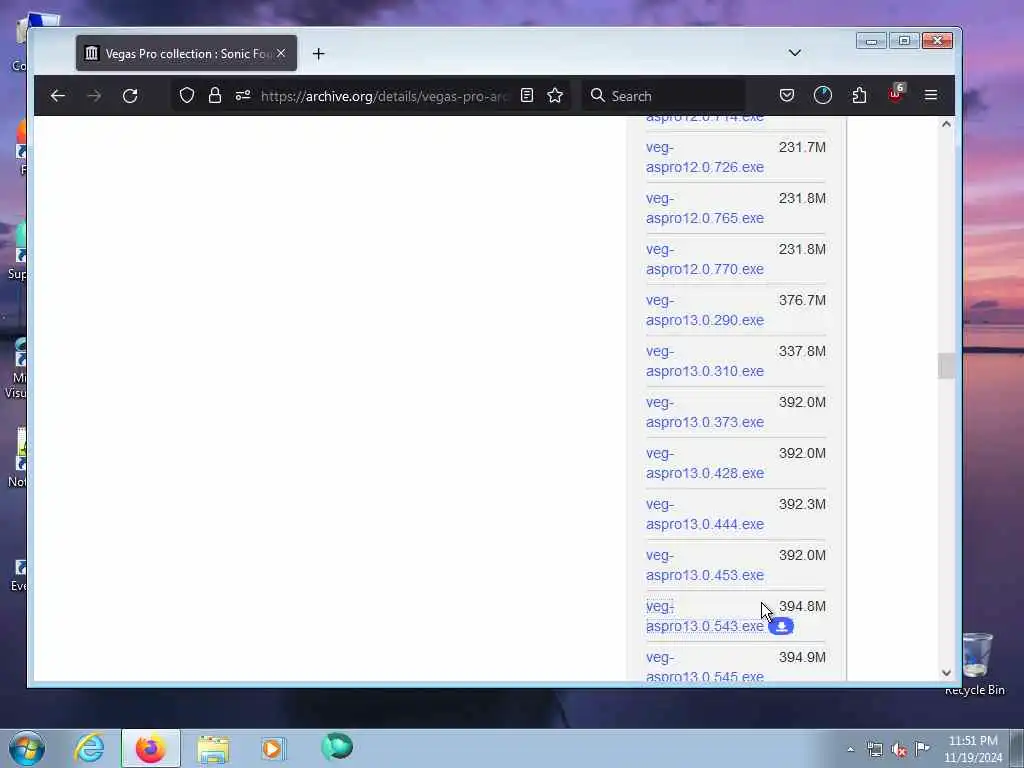Launch Internet Explorer from taskbar
This screenshot has width=1024, height=768.
[x=89, y=748]
